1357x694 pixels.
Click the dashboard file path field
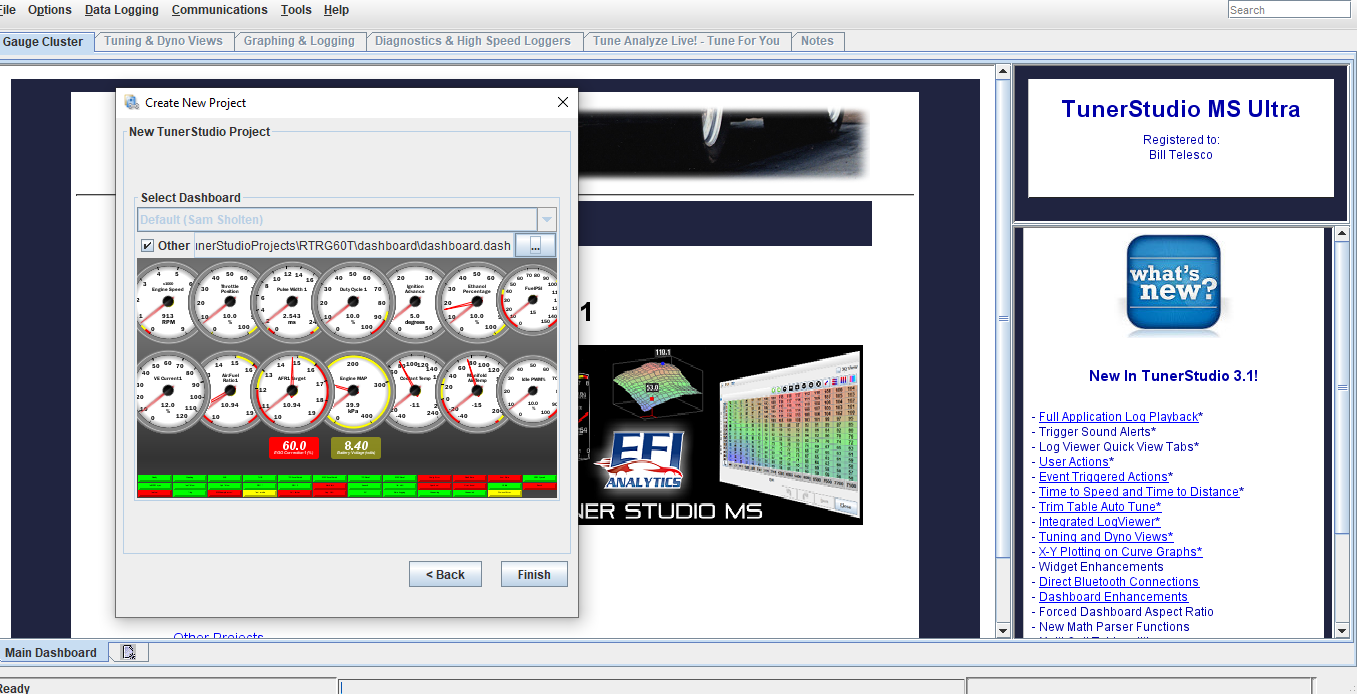(353, 245)
